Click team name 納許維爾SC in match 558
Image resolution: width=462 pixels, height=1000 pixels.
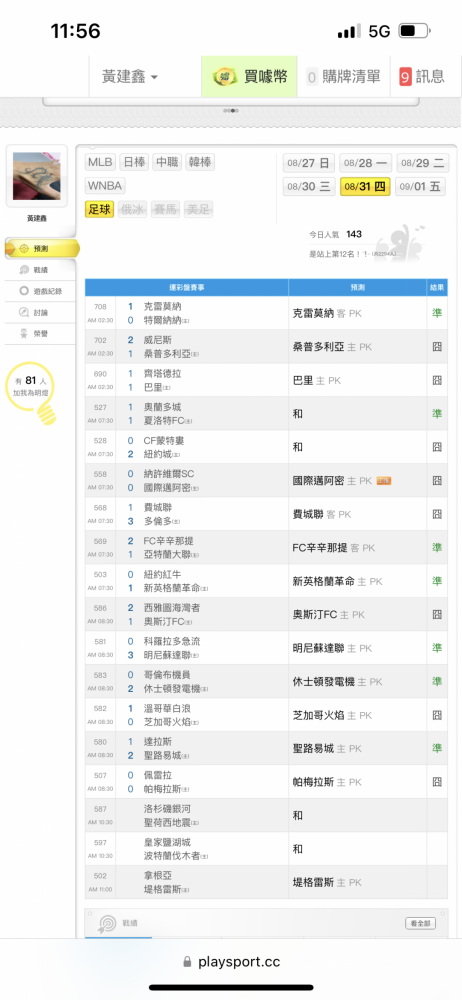pyautogui.click(x=168, y=474)
